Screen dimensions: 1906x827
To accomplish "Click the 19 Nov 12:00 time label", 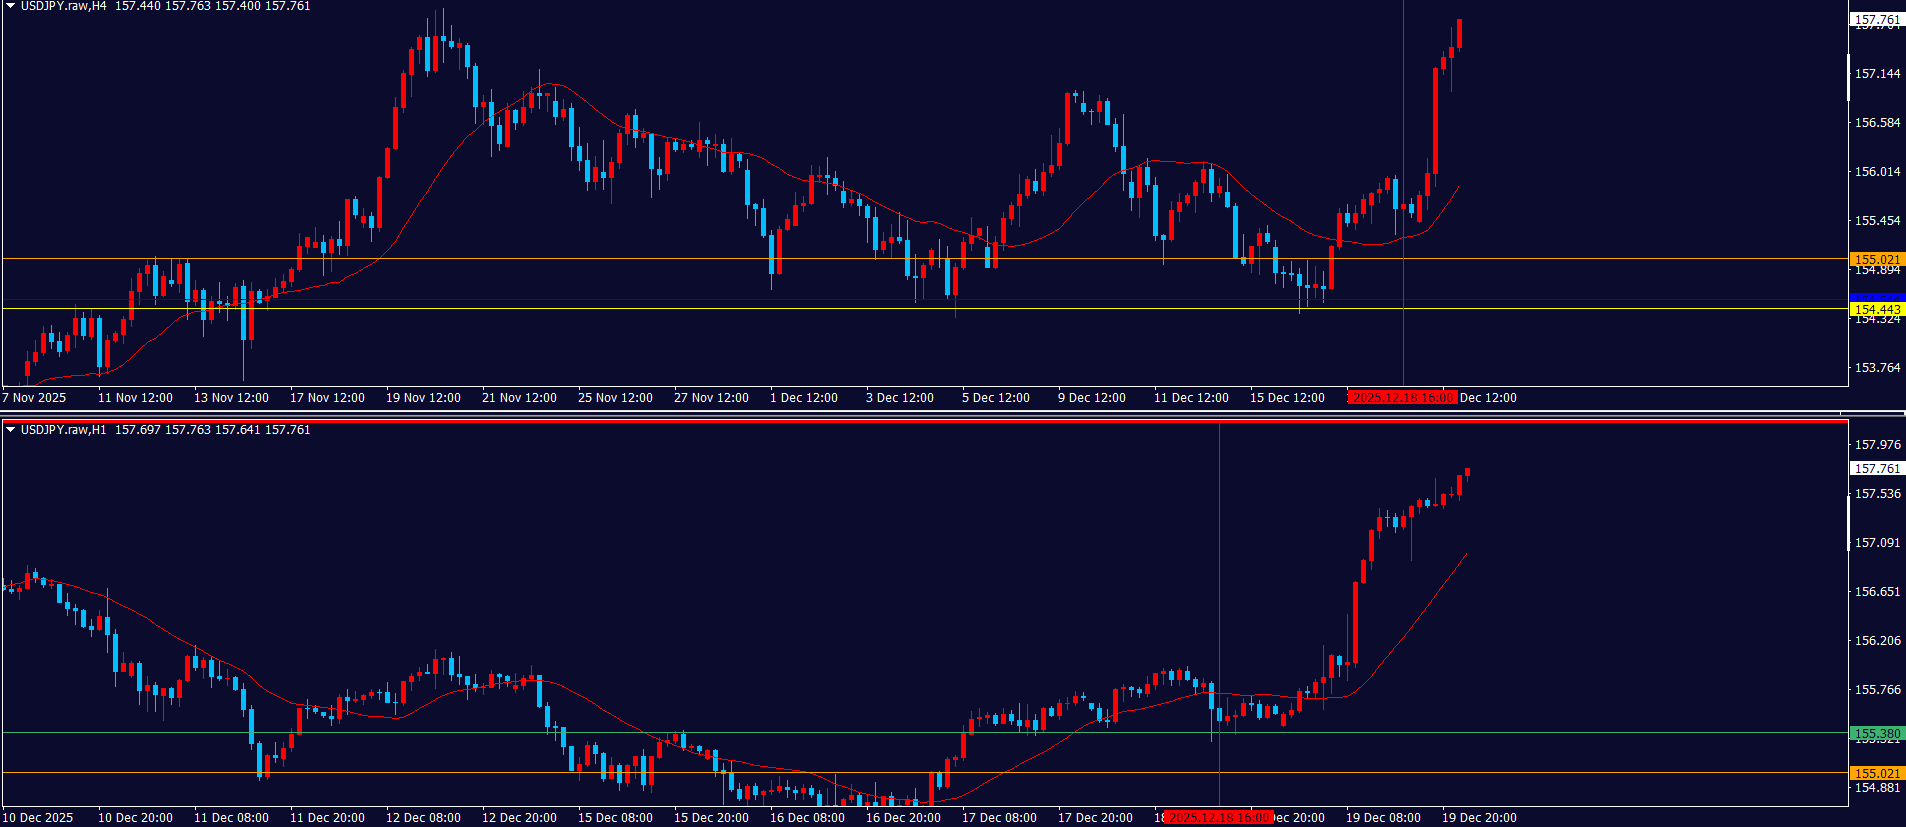I will point(423,397).
